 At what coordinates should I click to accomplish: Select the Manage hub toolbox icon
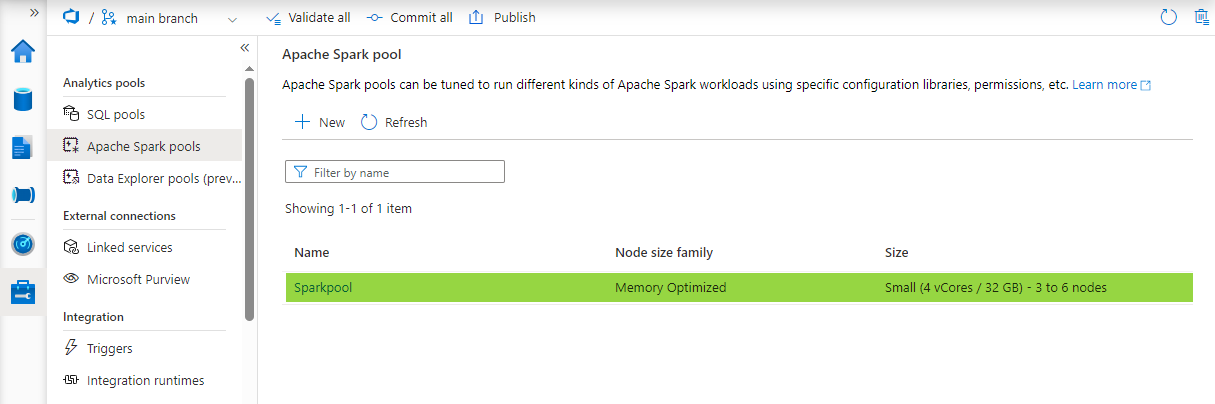tap(23, 292)
